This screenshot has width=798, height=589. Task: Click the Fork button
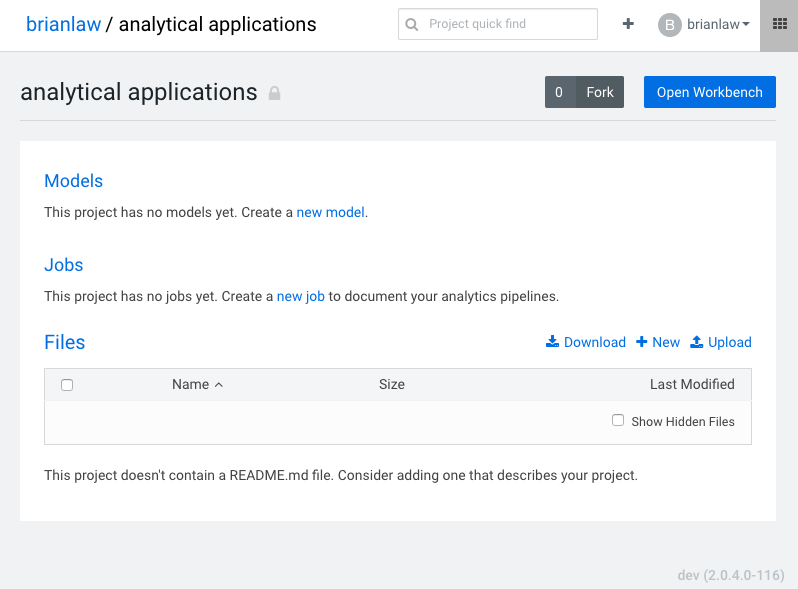pyautogui.click(x=600, y=92)
